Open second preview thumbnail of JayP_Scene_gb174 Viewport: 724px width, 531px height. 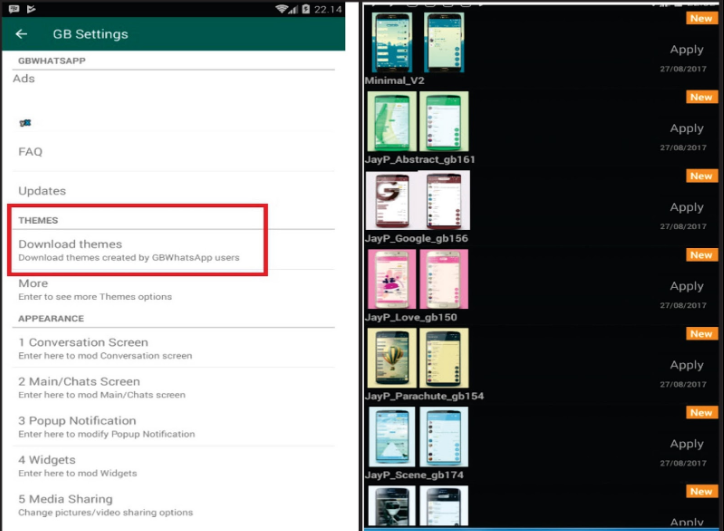444,437
